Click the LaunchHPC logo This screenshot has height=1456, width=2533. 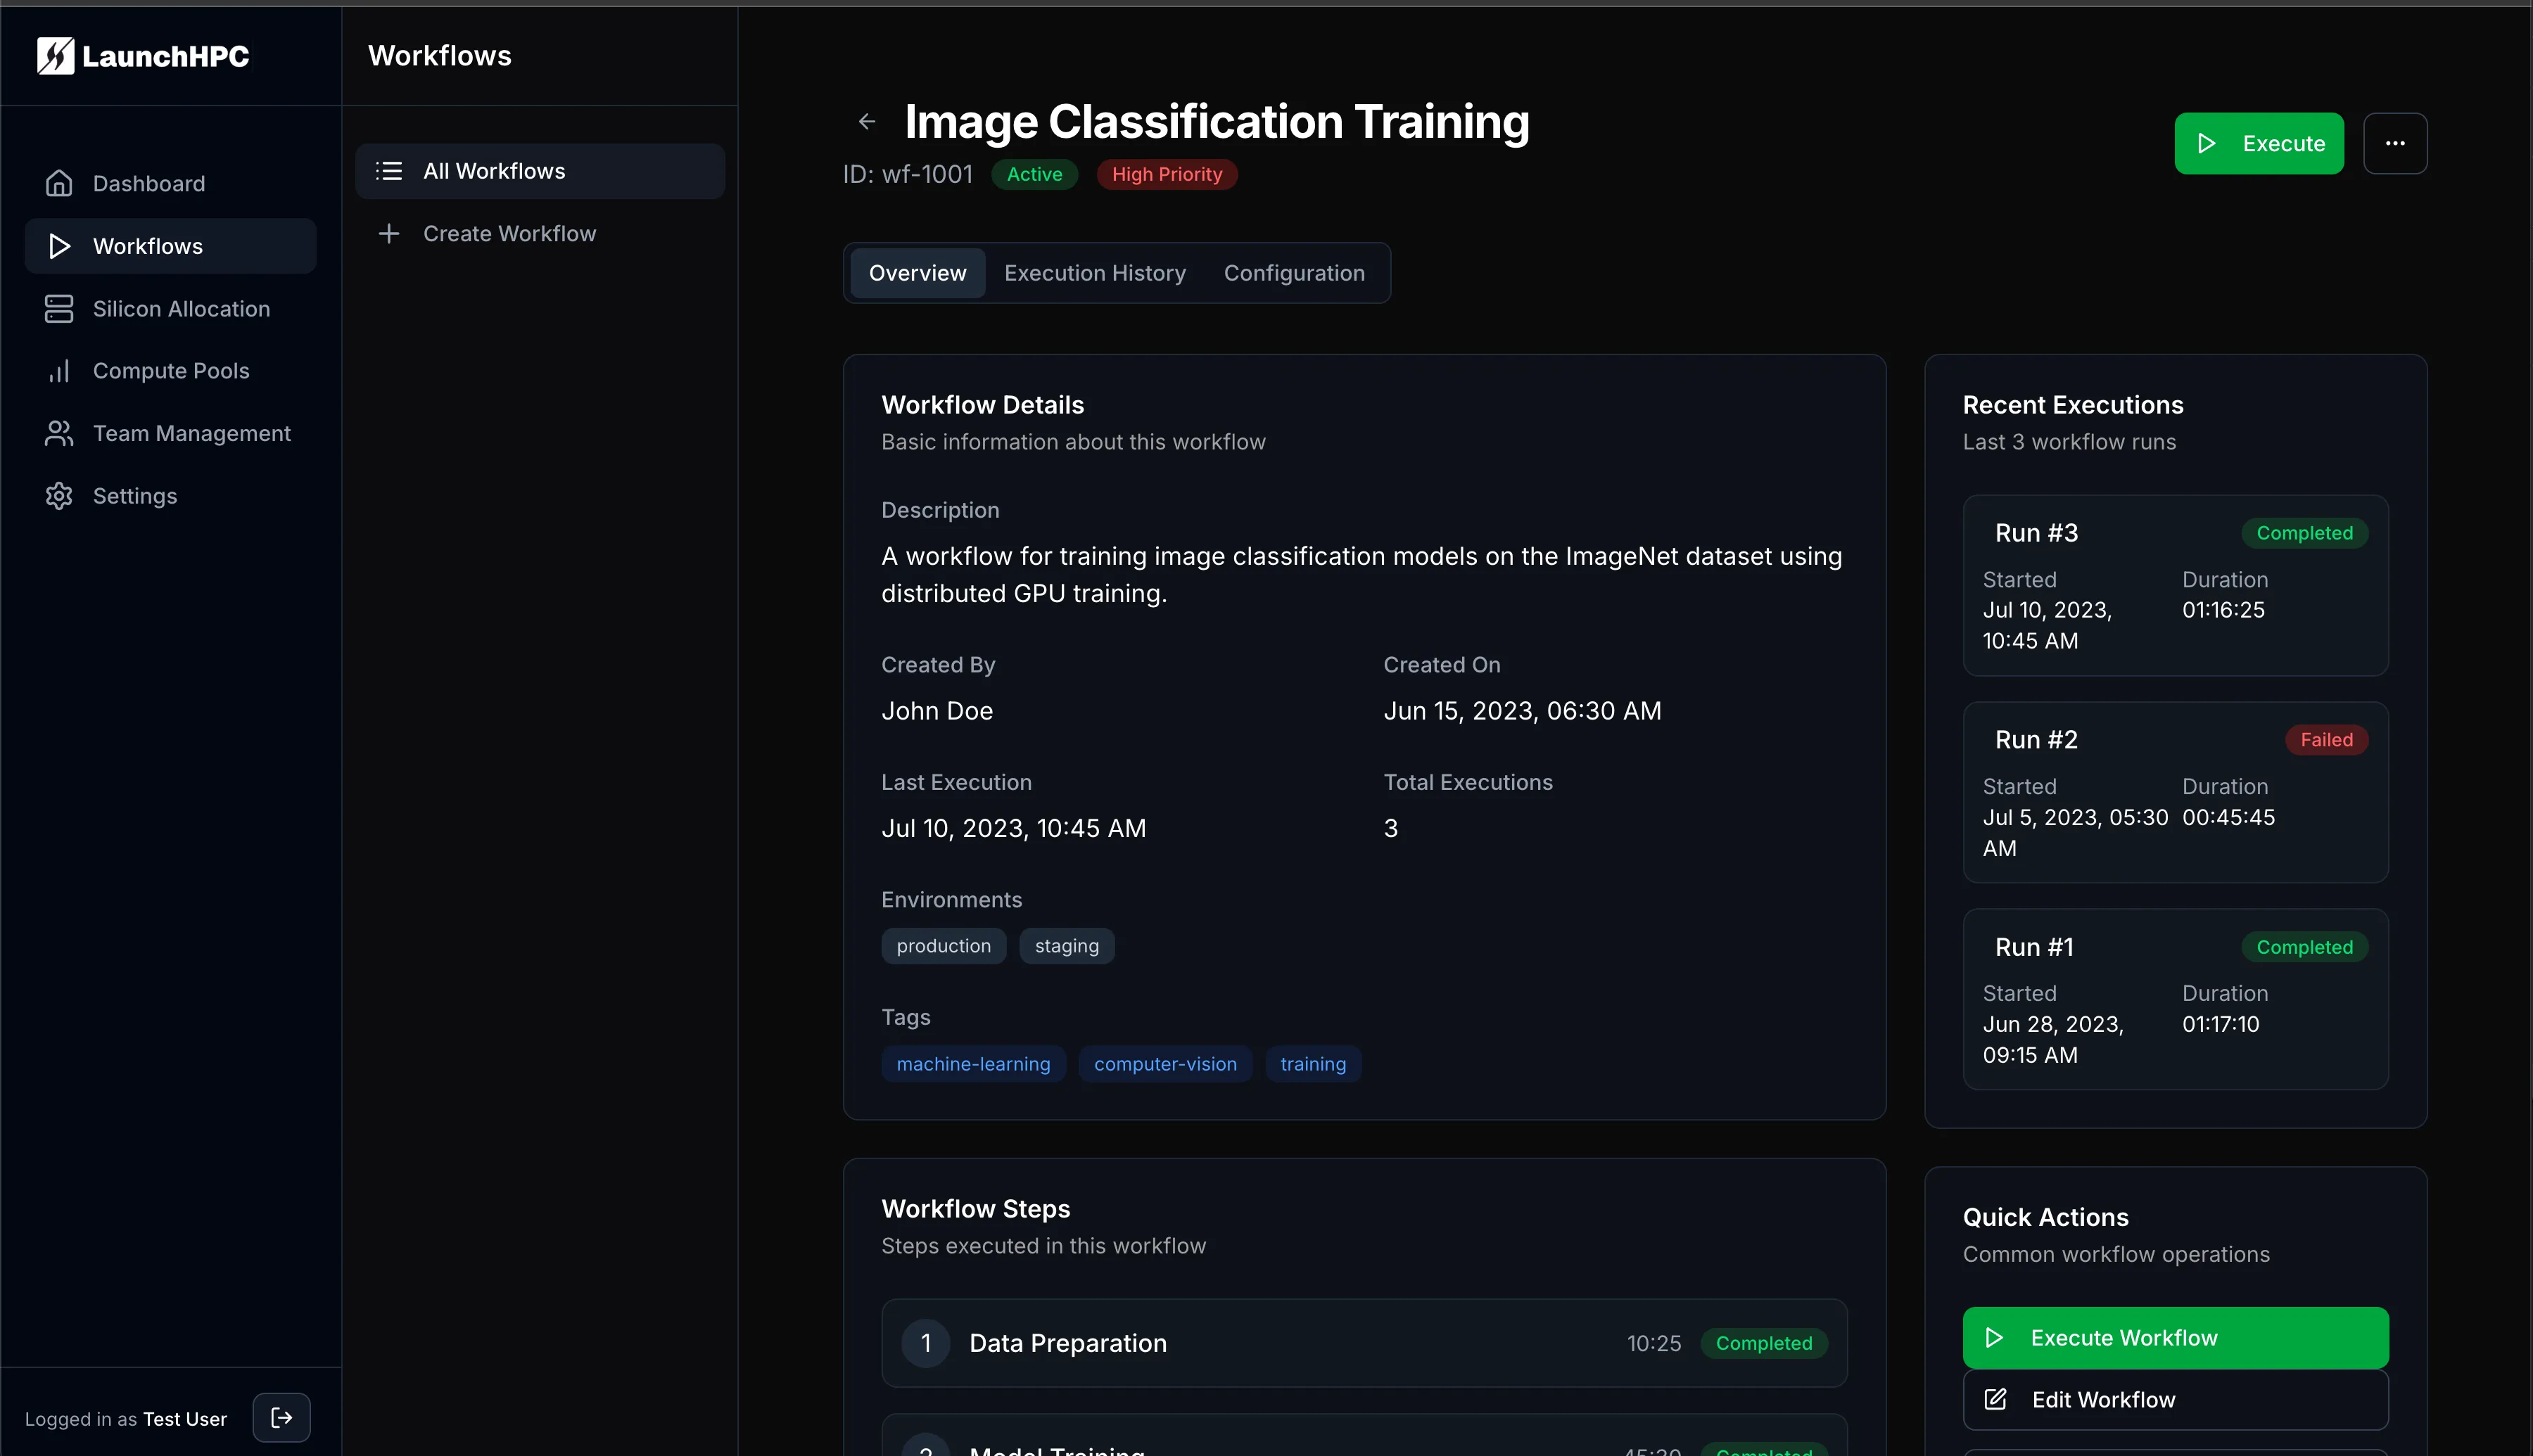click(142, 56)
